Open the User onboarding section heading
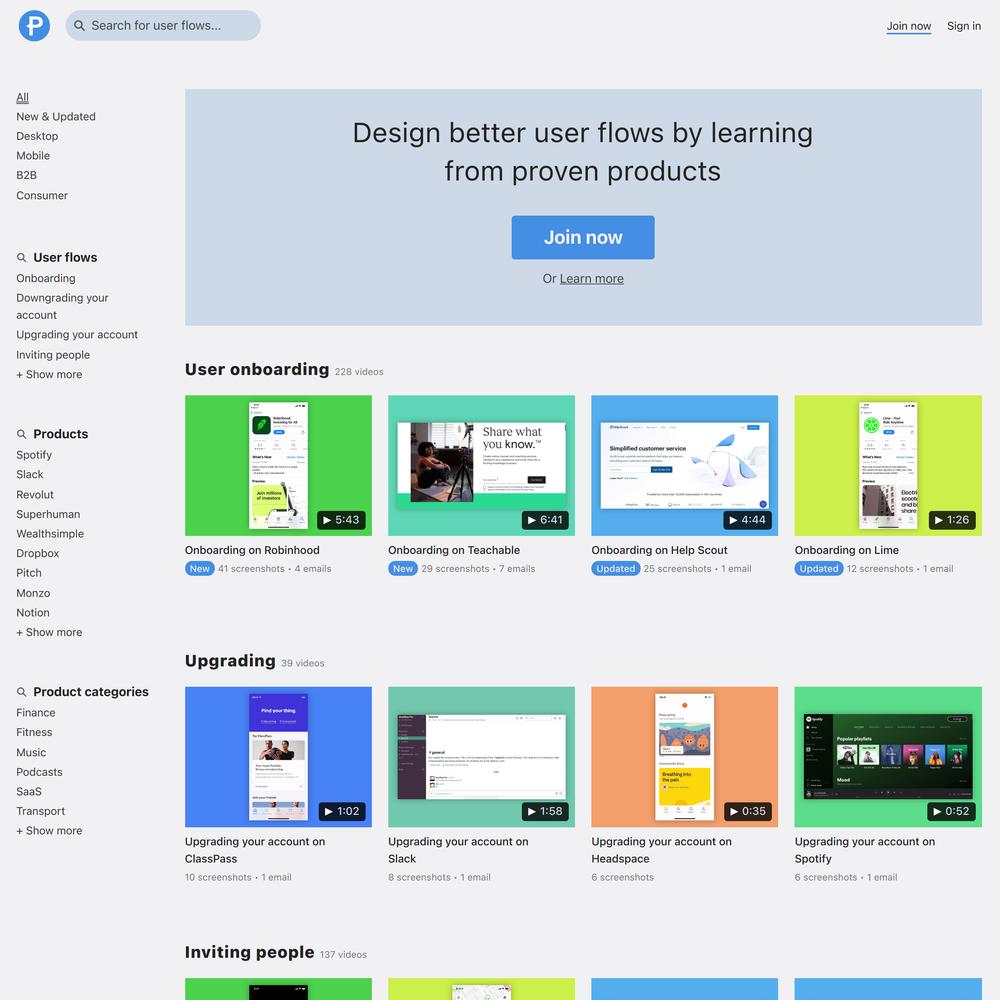 (257, 370)
